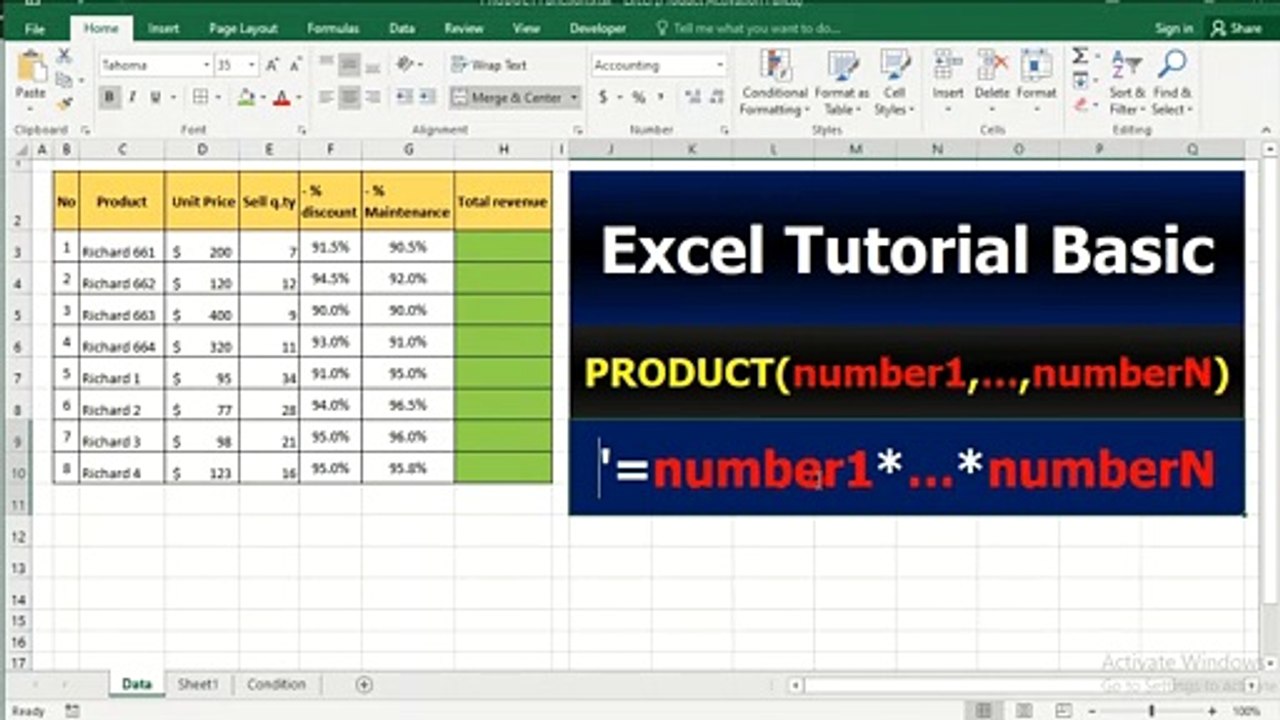Click the Percent Style icon
Image resolution: width=1280 pixels, height=720 pixels.
[x=638, y=97]
